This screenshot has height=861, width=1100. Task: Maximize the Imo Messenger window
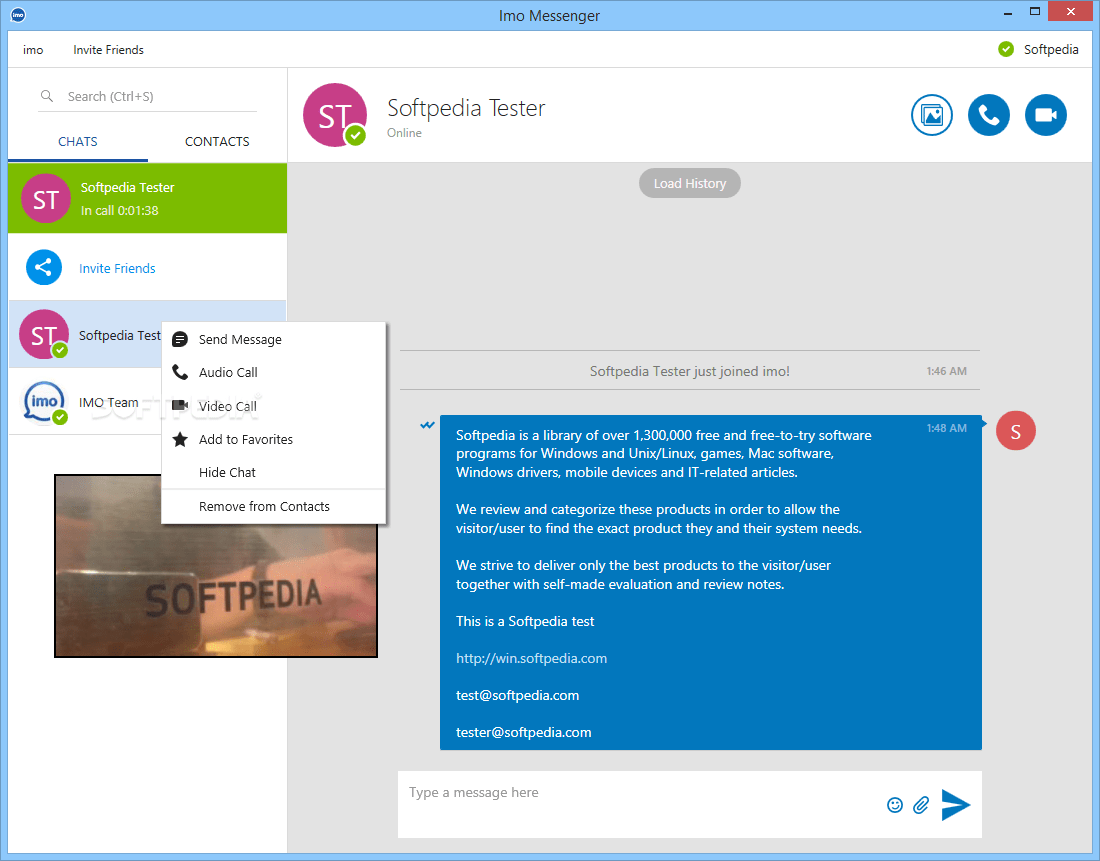1035,11
